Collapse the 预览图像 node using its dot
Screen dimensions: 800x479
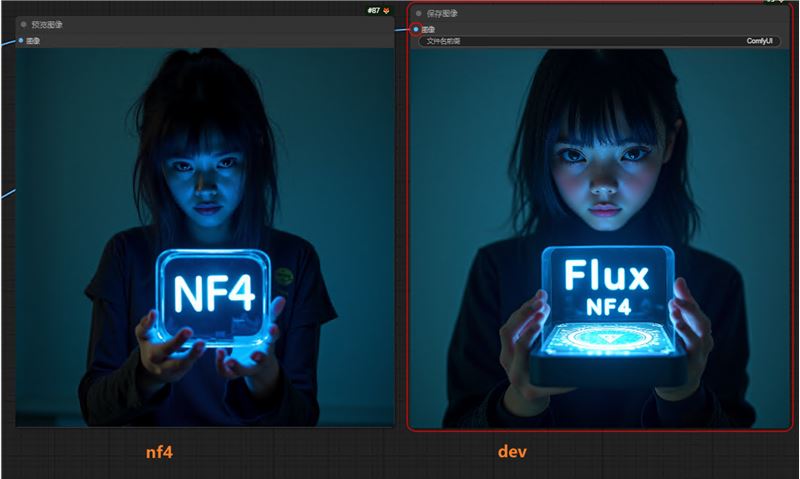tap(23, 24)
